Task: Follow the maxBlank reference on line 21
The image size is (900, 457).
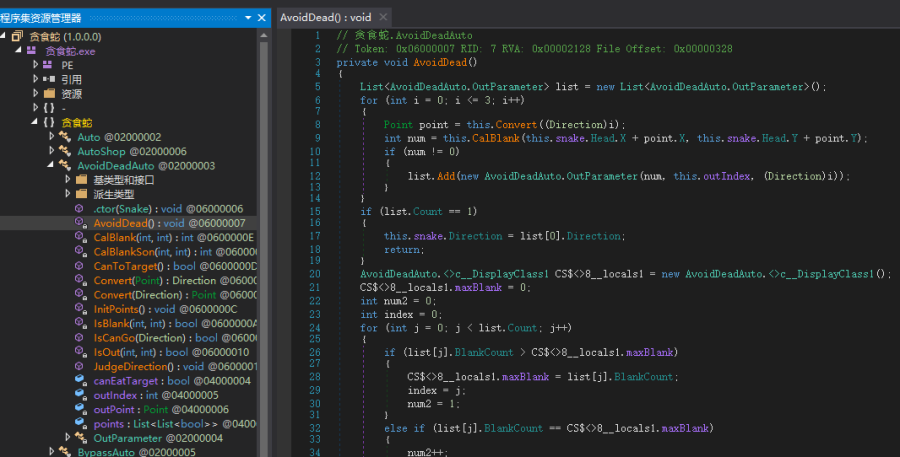Action: point(478,288)
